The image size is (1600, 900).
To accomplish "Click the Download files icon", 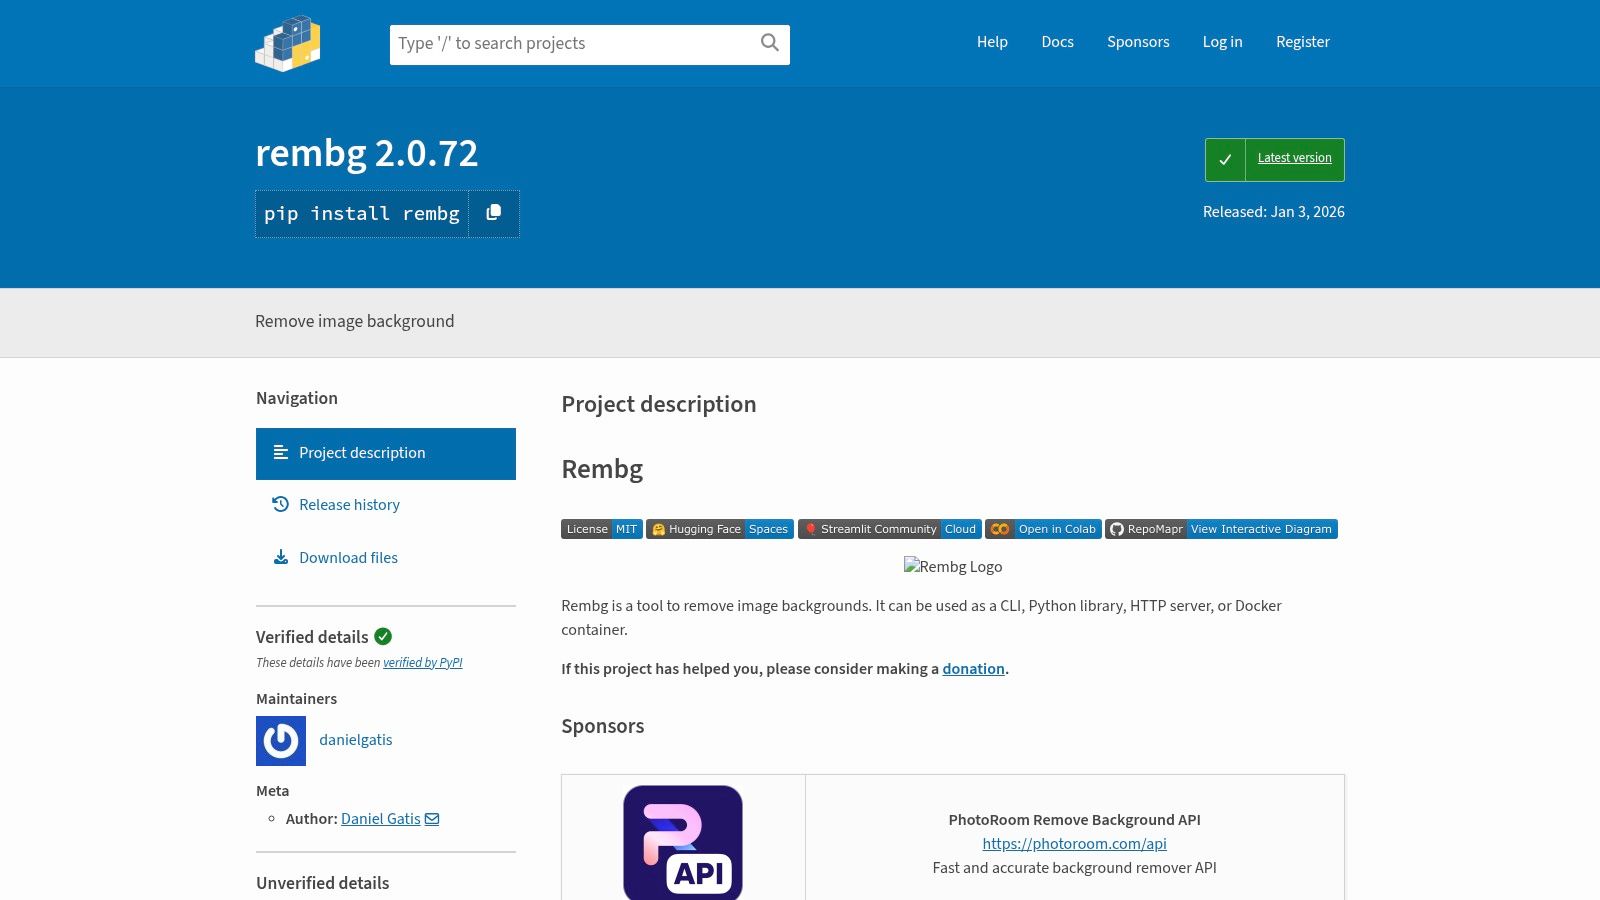I will (x=281, y=557).
